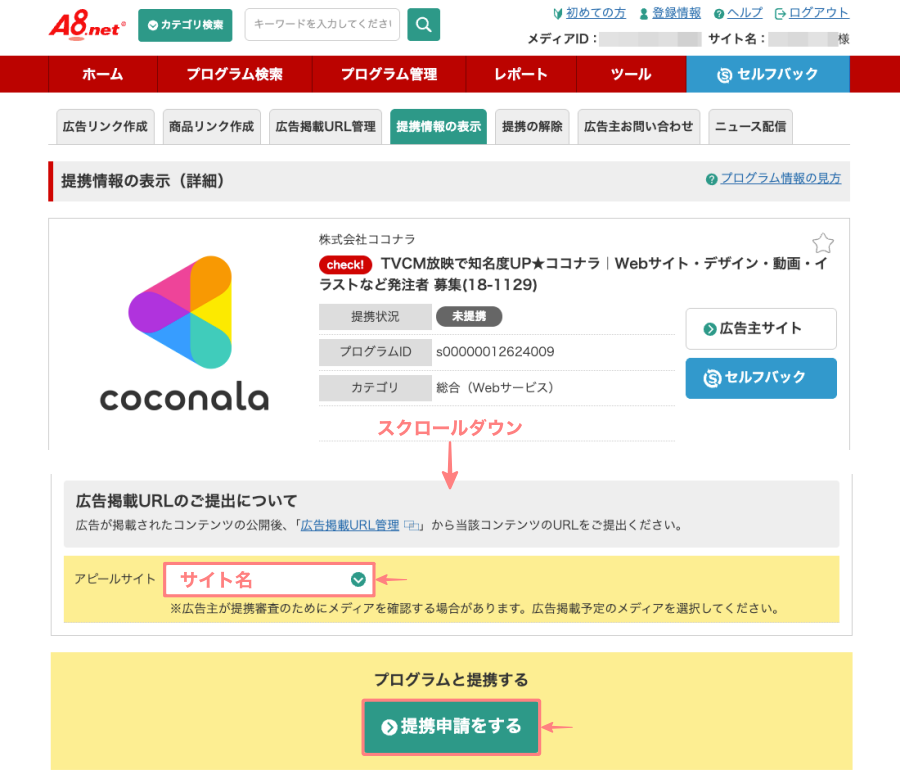Click the A8.net logo
This screenshot has height=784, width=900.
(x=85, y=24)
